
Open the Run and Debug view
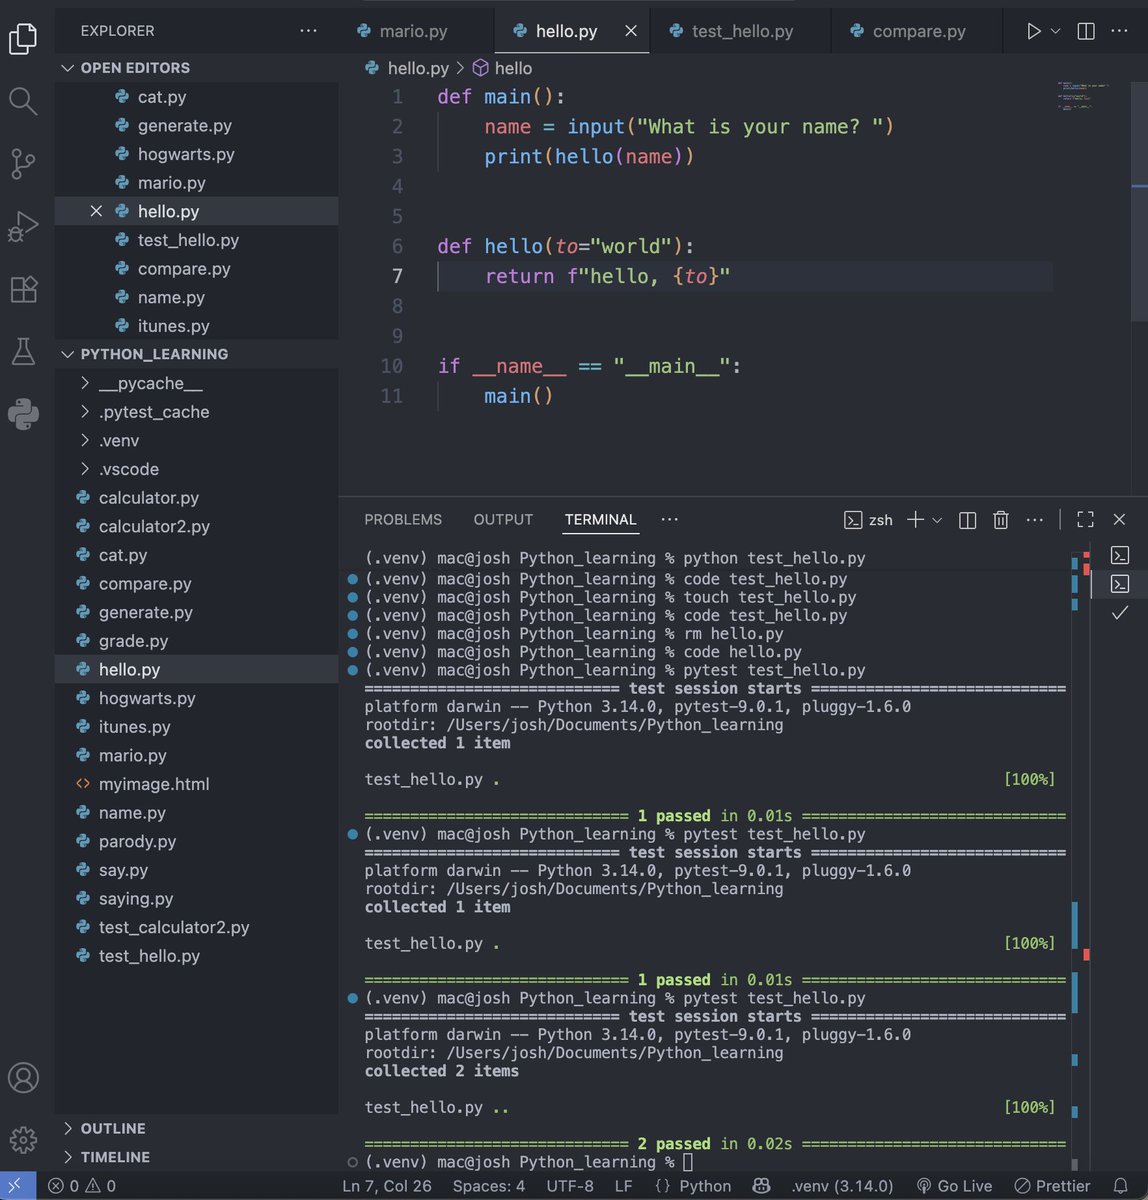[23, 226]
